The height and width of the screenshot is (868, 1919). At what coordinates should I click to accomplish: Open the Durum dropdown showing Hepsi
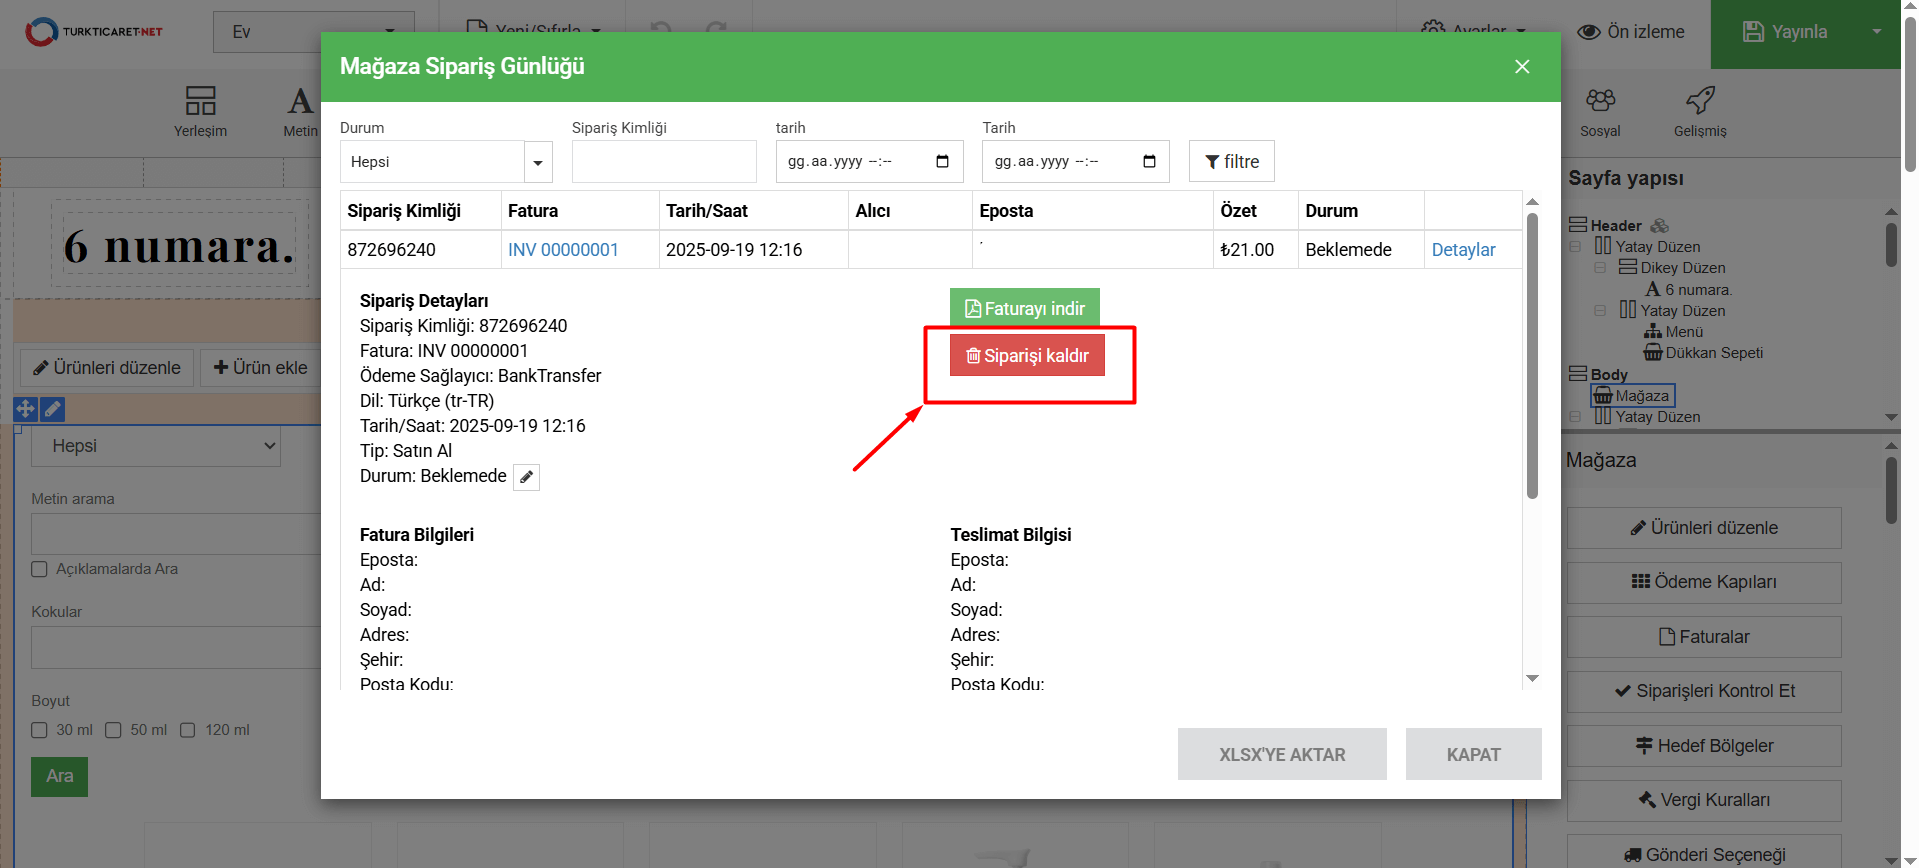click(446, 162)
